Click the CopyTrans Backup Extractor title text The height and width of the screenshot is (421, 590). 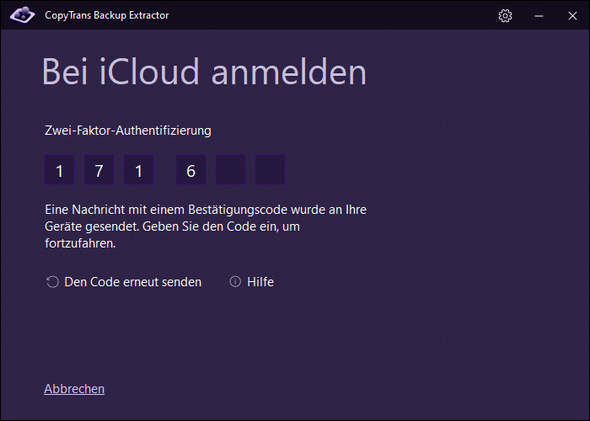pos(106,15)
